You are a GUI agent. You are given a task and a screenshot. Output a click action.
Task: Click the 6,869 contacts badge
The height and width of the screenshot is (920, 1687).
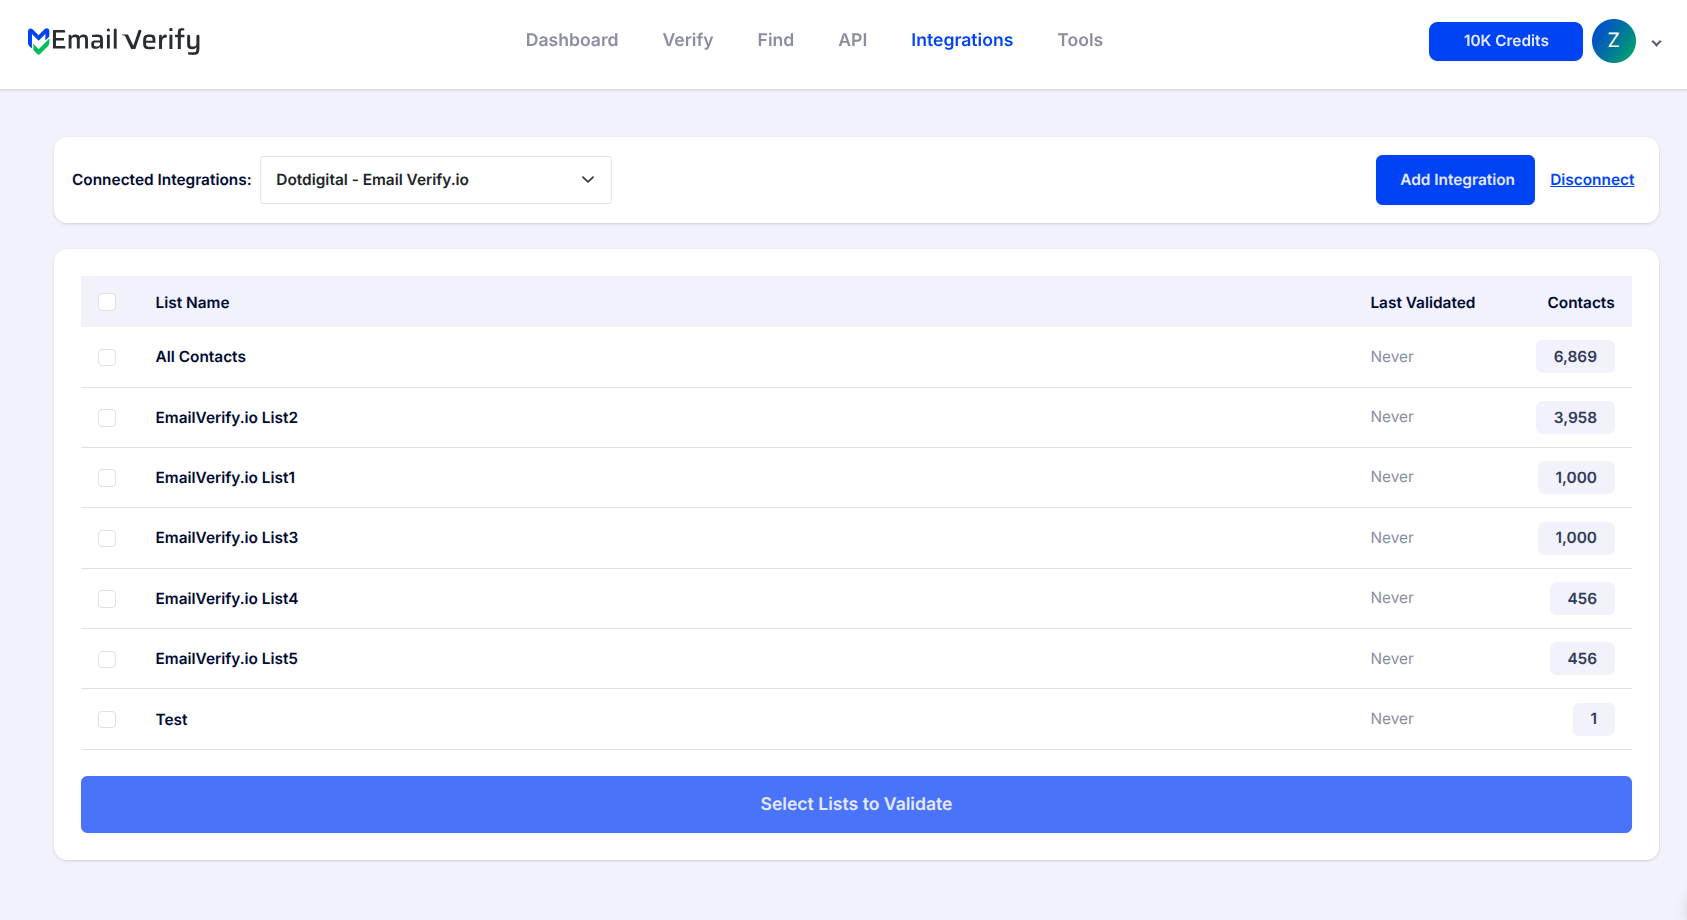click(x=1575, y=357)
